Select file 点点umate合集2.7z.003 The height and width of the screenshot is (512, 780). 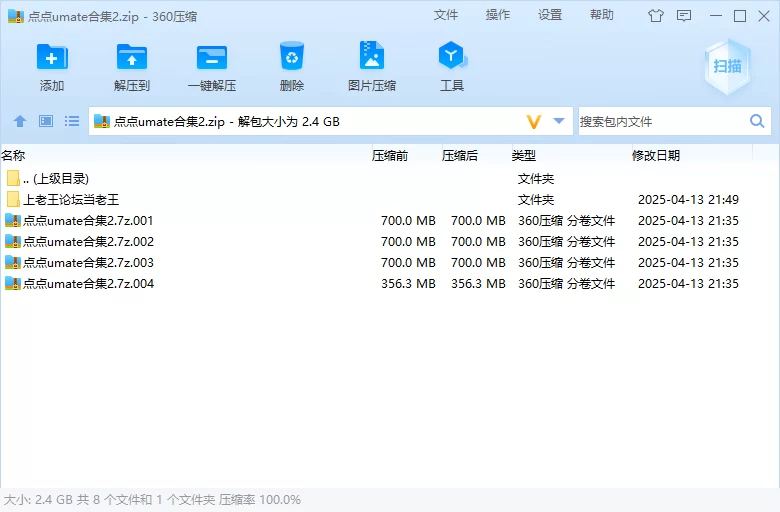(x=378, y=262)
